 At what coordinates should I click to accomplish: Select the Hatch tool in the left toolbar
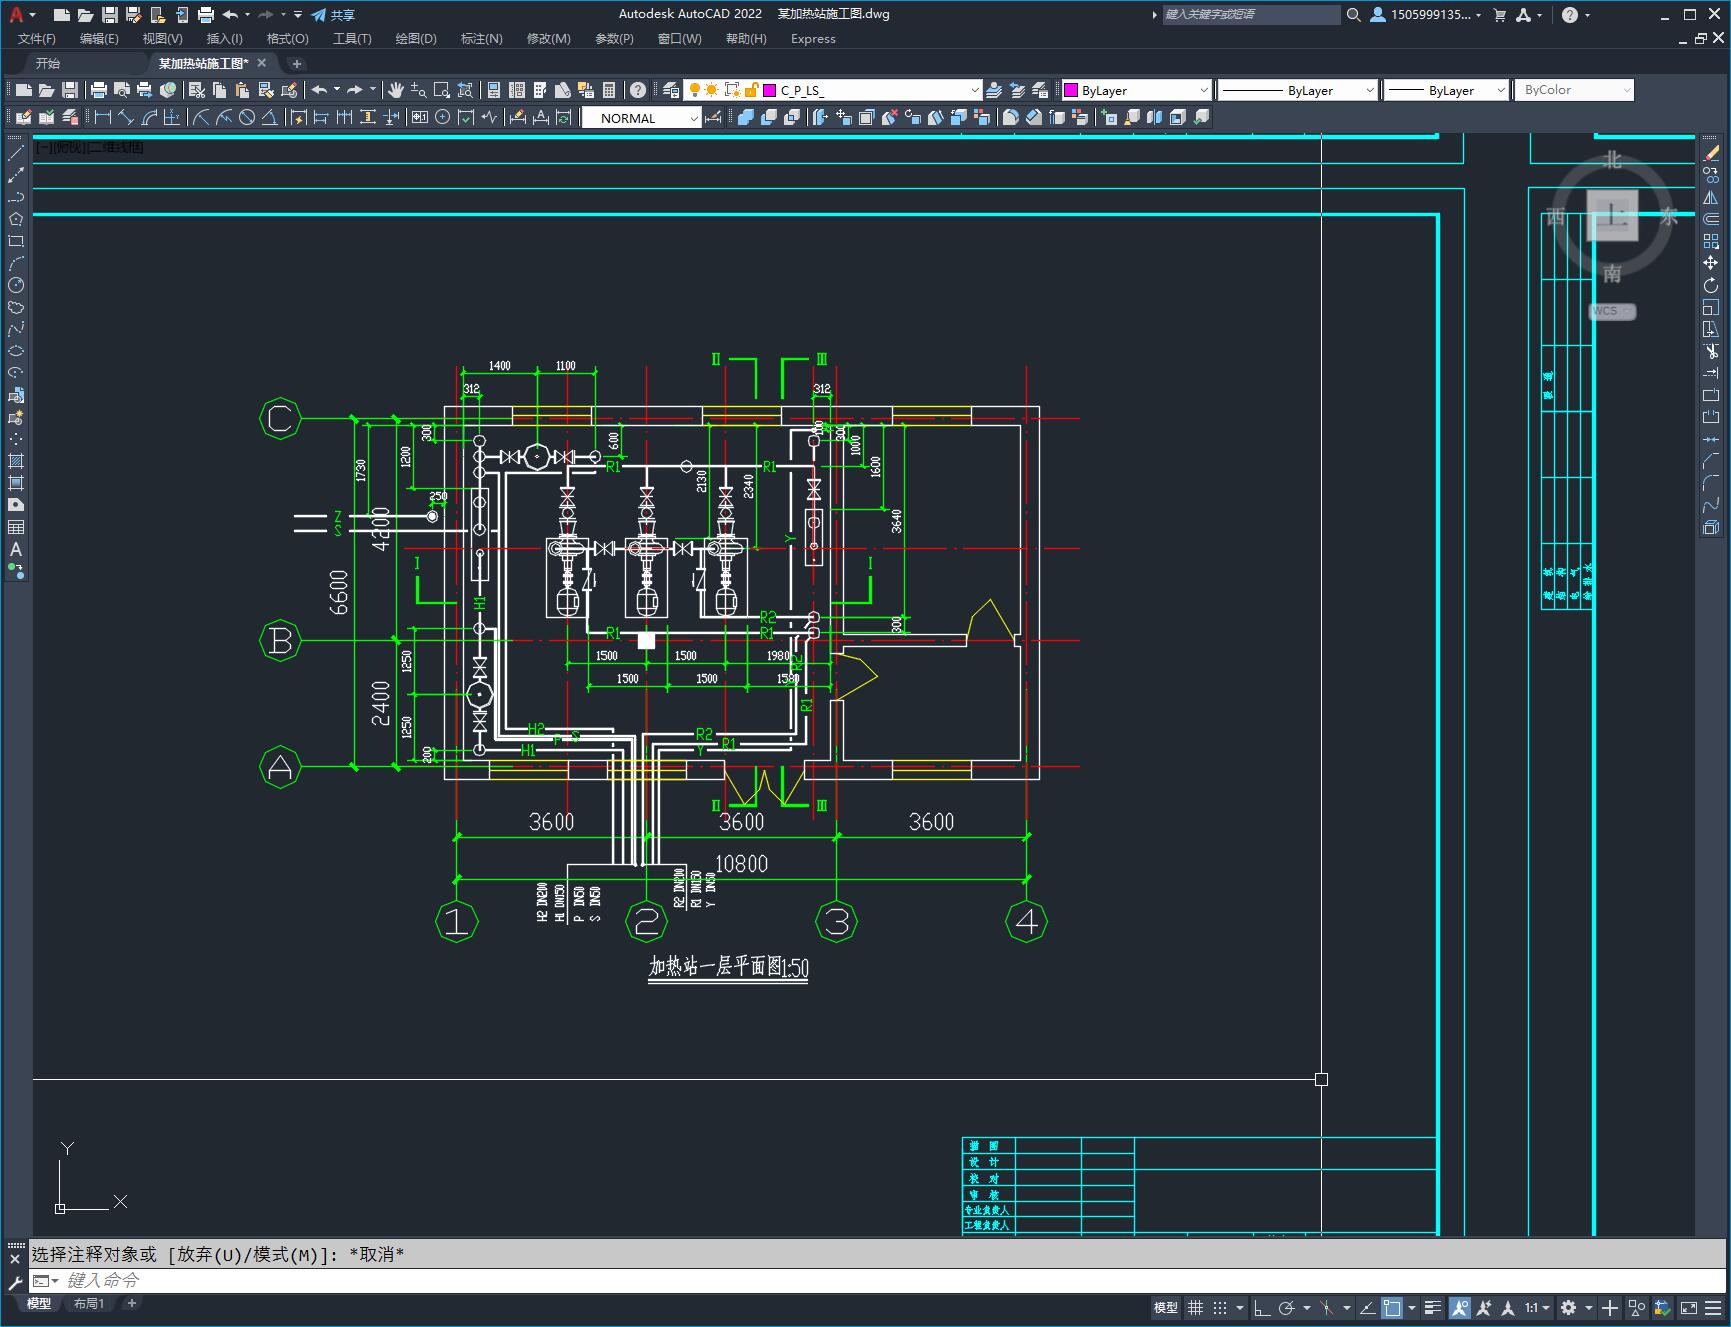(x=16, y=461)
